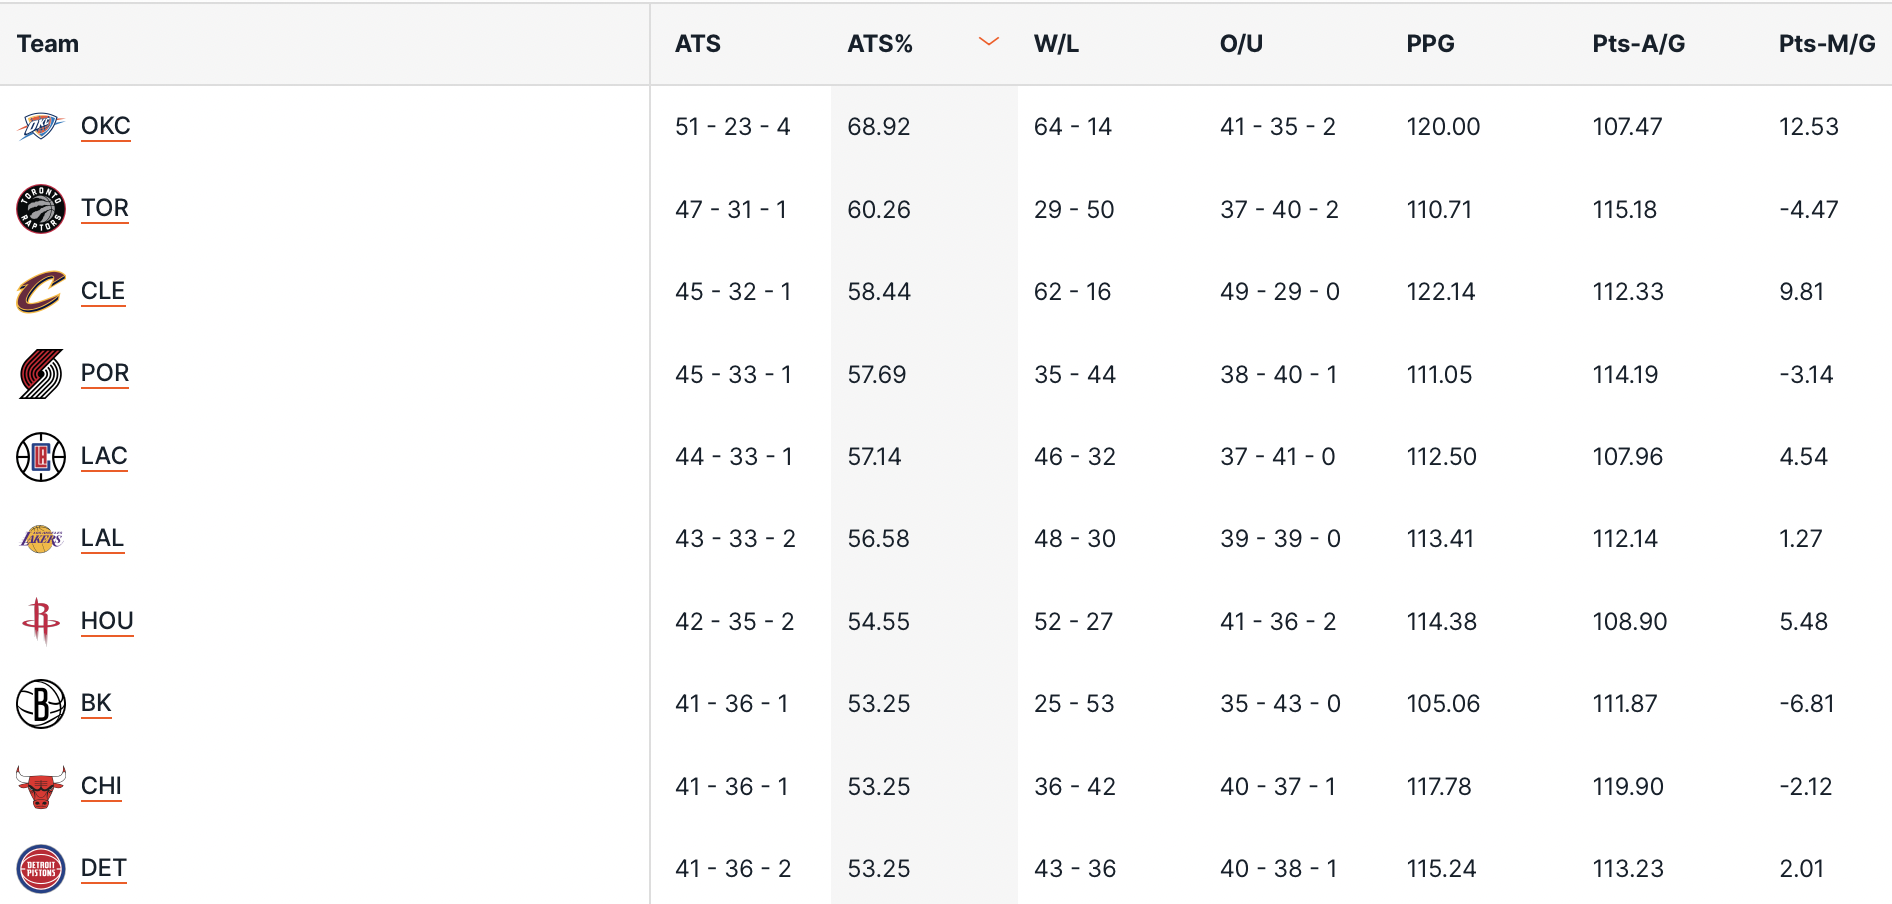The height and width of the screenshot is (904, 1892).
Task: Click the Toronto Raptors logo icon
Action: point(40,209)
